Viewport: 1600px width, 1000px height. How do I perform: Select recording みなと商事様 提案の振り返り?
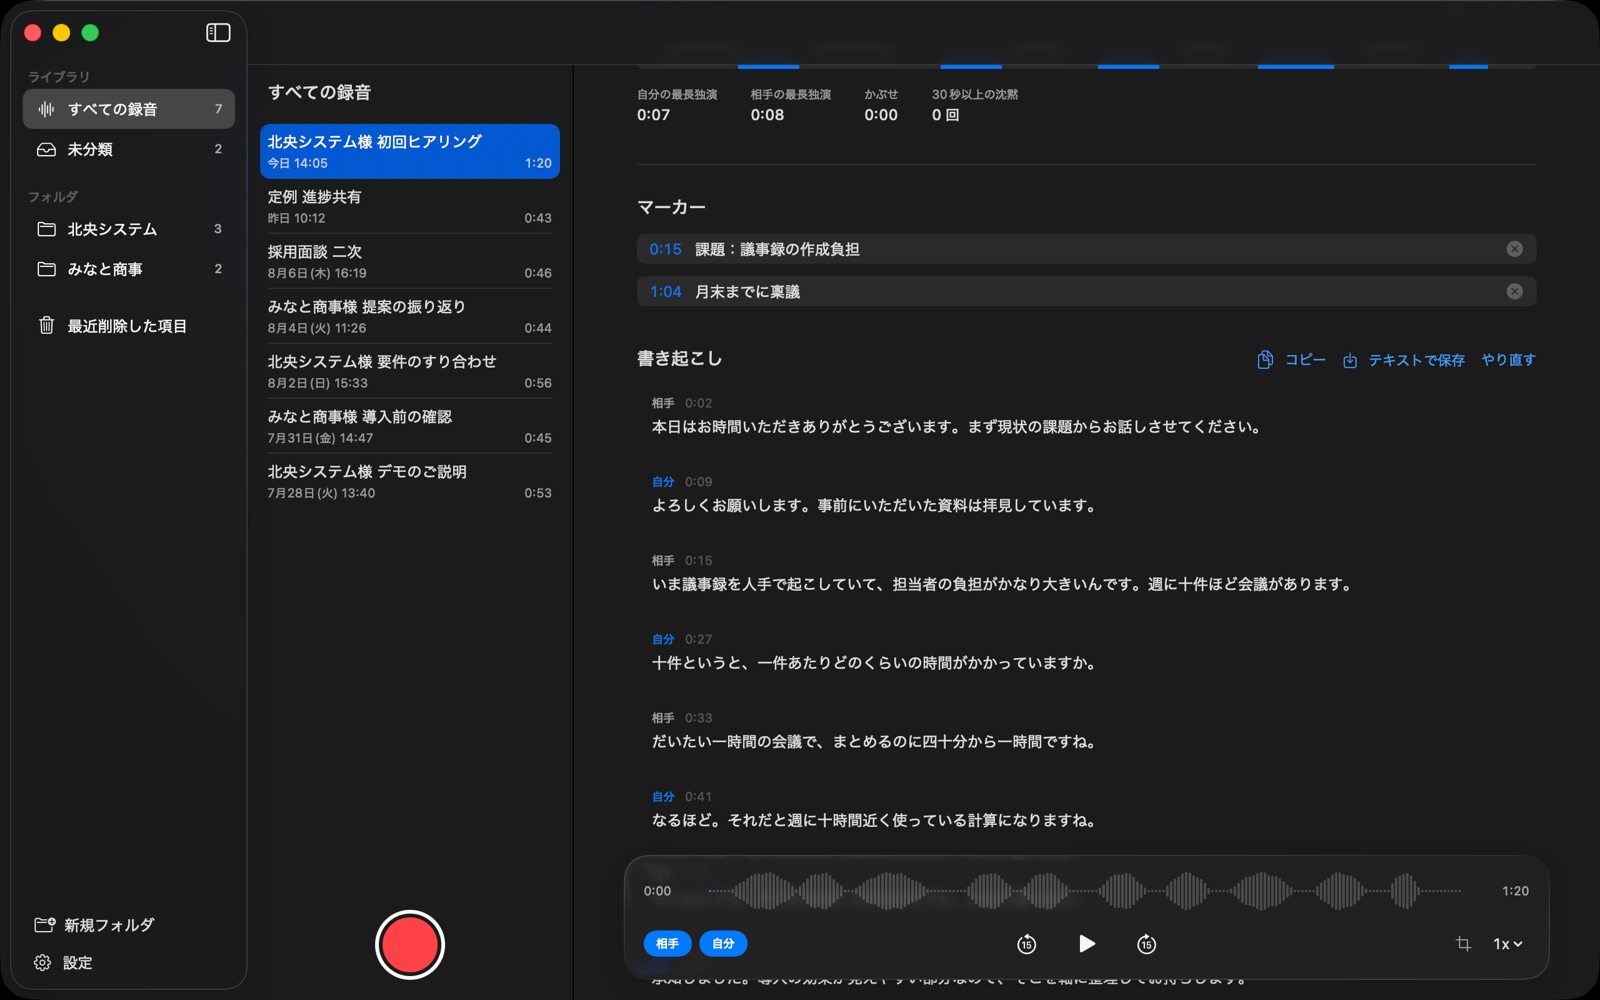tap(410, 317)
